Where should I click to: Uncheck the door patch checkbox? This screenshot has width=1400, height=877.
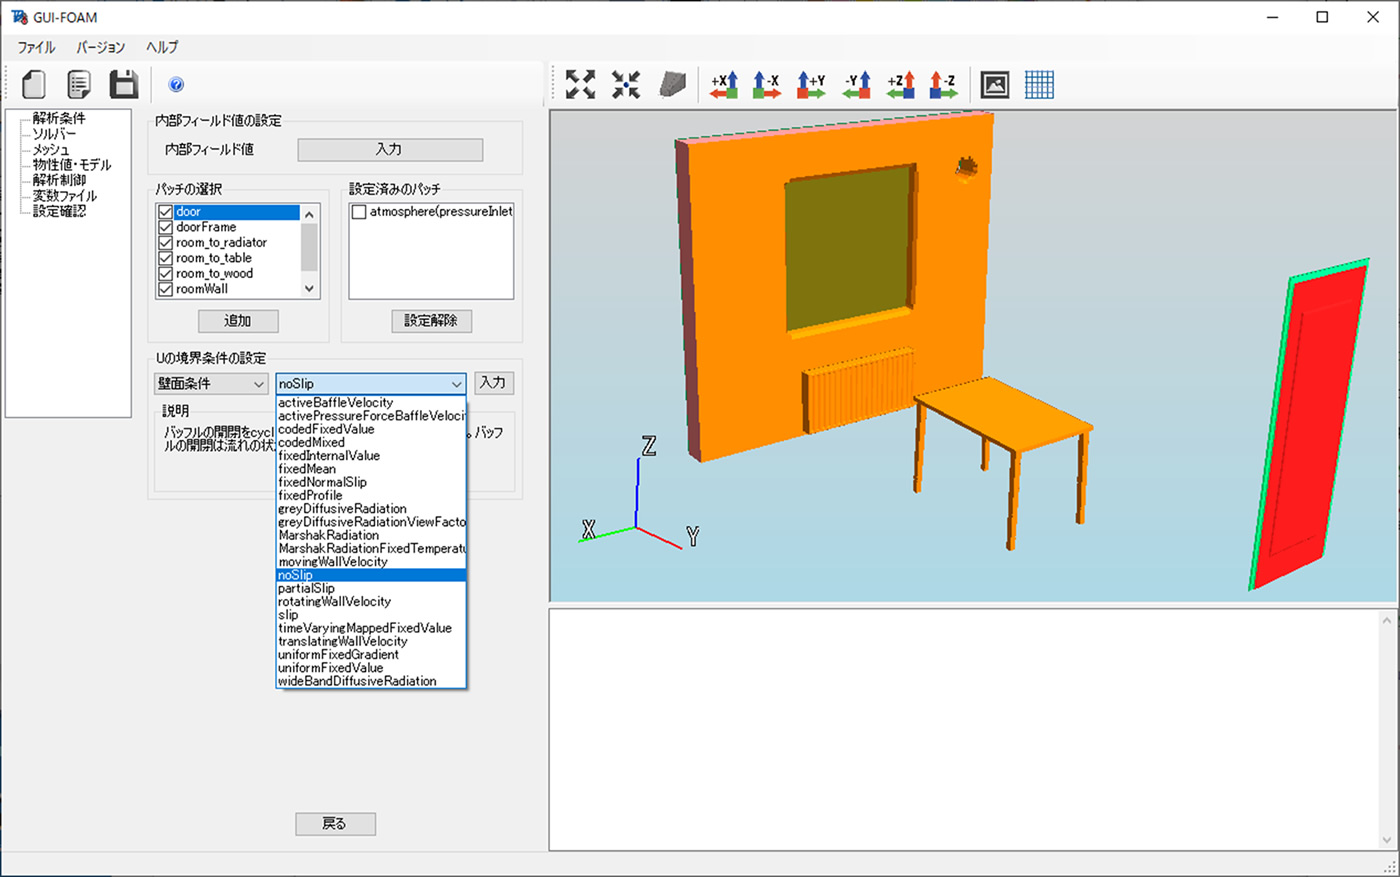(166, 212)
